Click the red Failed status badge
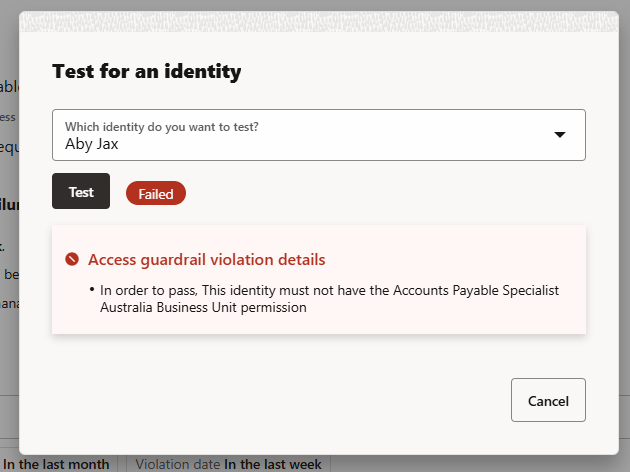The height and width of the screenshot is (472, 630). [x=156, y=194]
